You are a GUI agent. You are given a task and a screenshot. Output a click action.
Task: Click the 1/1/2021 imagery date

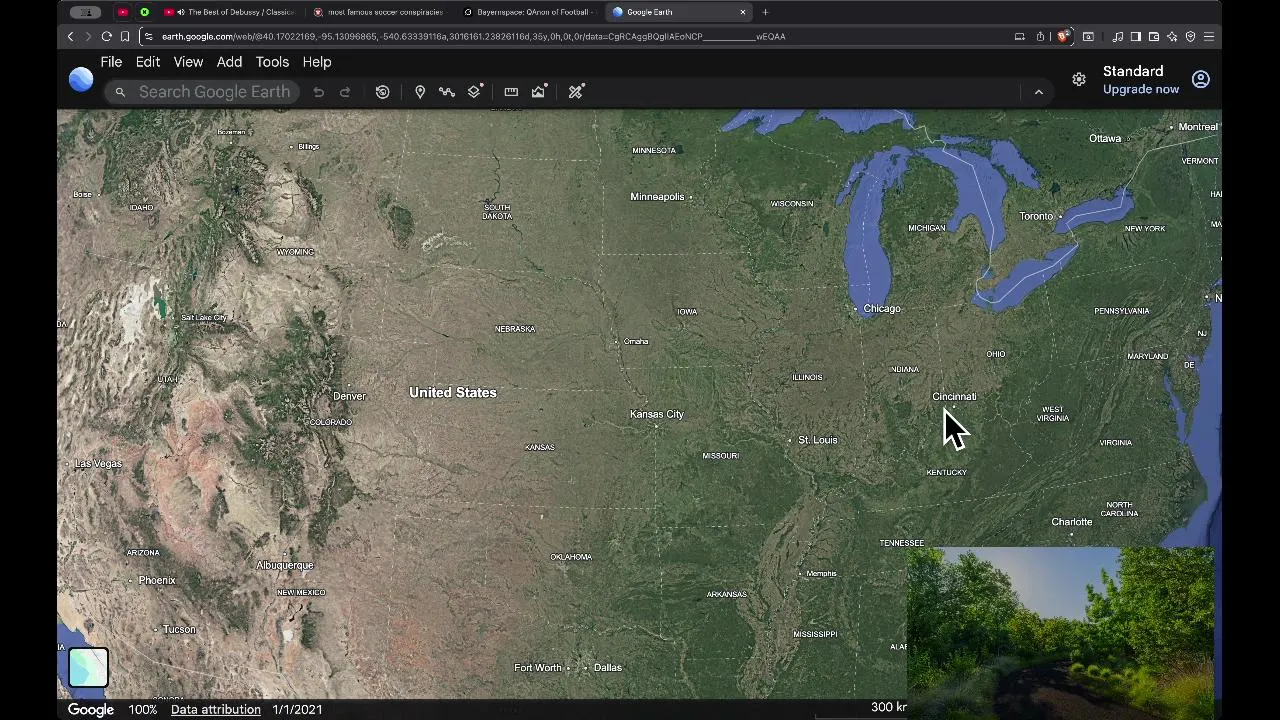click(x=297, y=709)
